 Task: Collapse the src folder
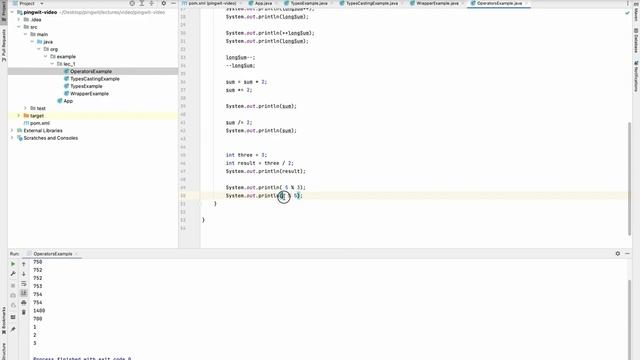(19, 27)
